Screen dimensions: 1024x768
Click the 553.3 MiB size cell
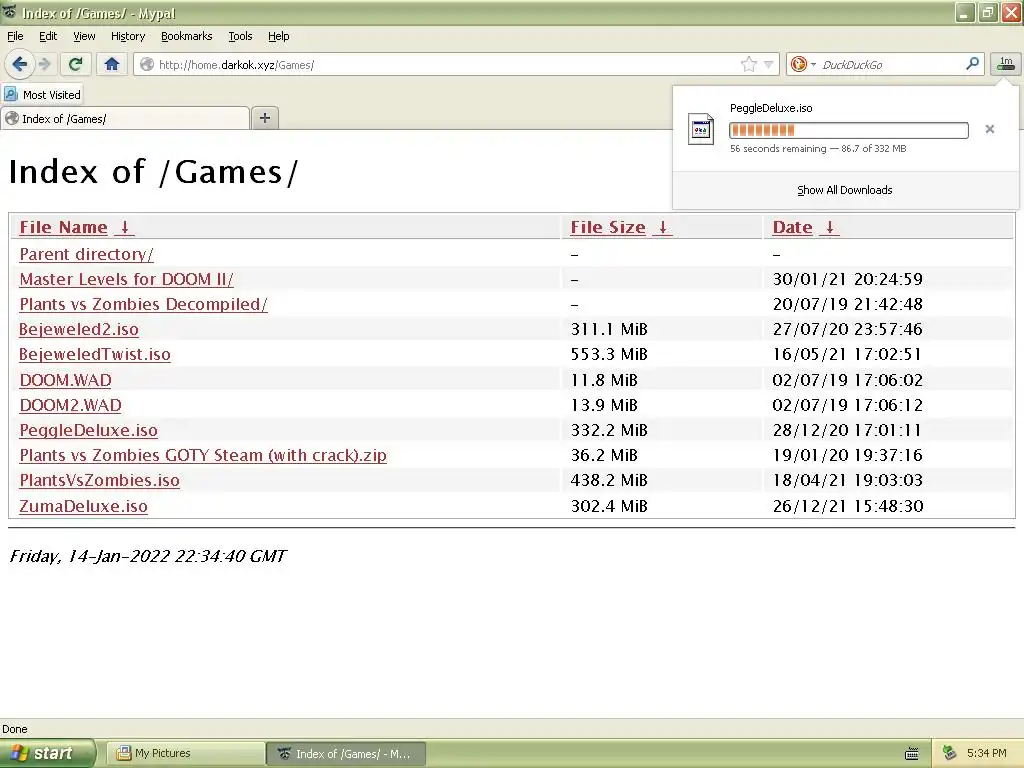pyautogui.click(x=609, y=354)
